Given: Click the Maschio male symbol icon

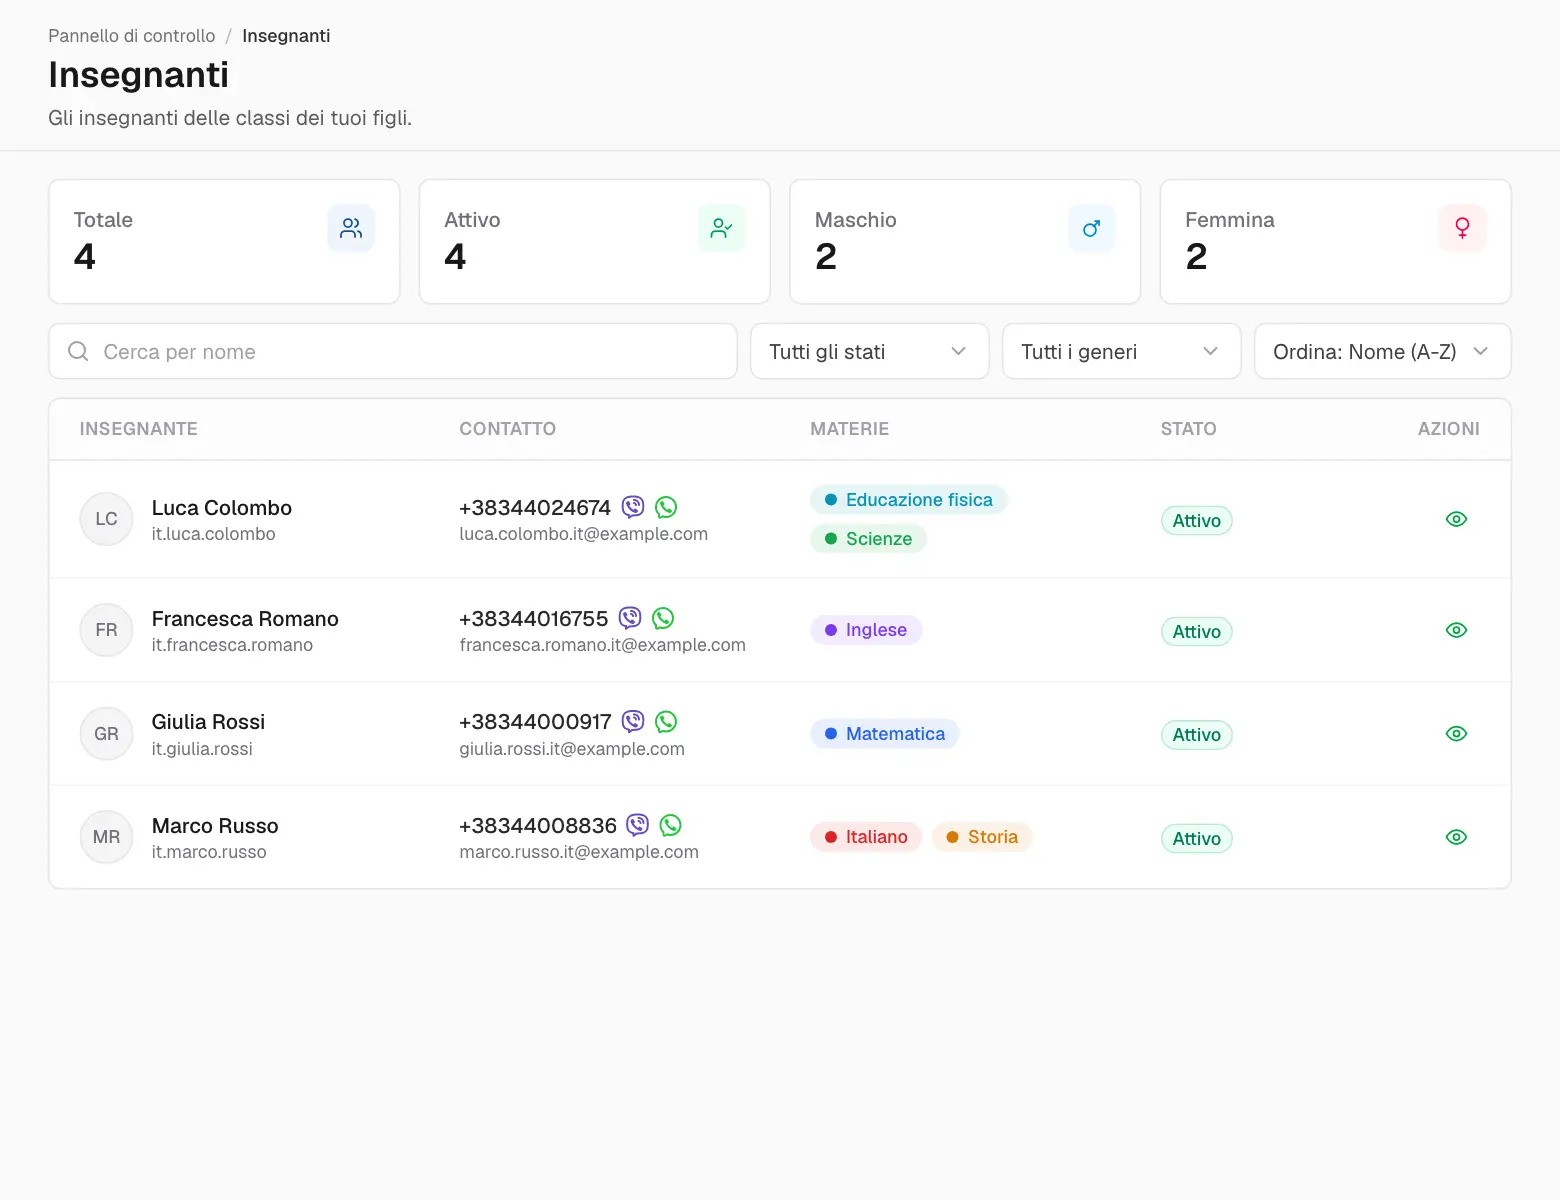Looking at the screenshot, I should (1092, 228).
